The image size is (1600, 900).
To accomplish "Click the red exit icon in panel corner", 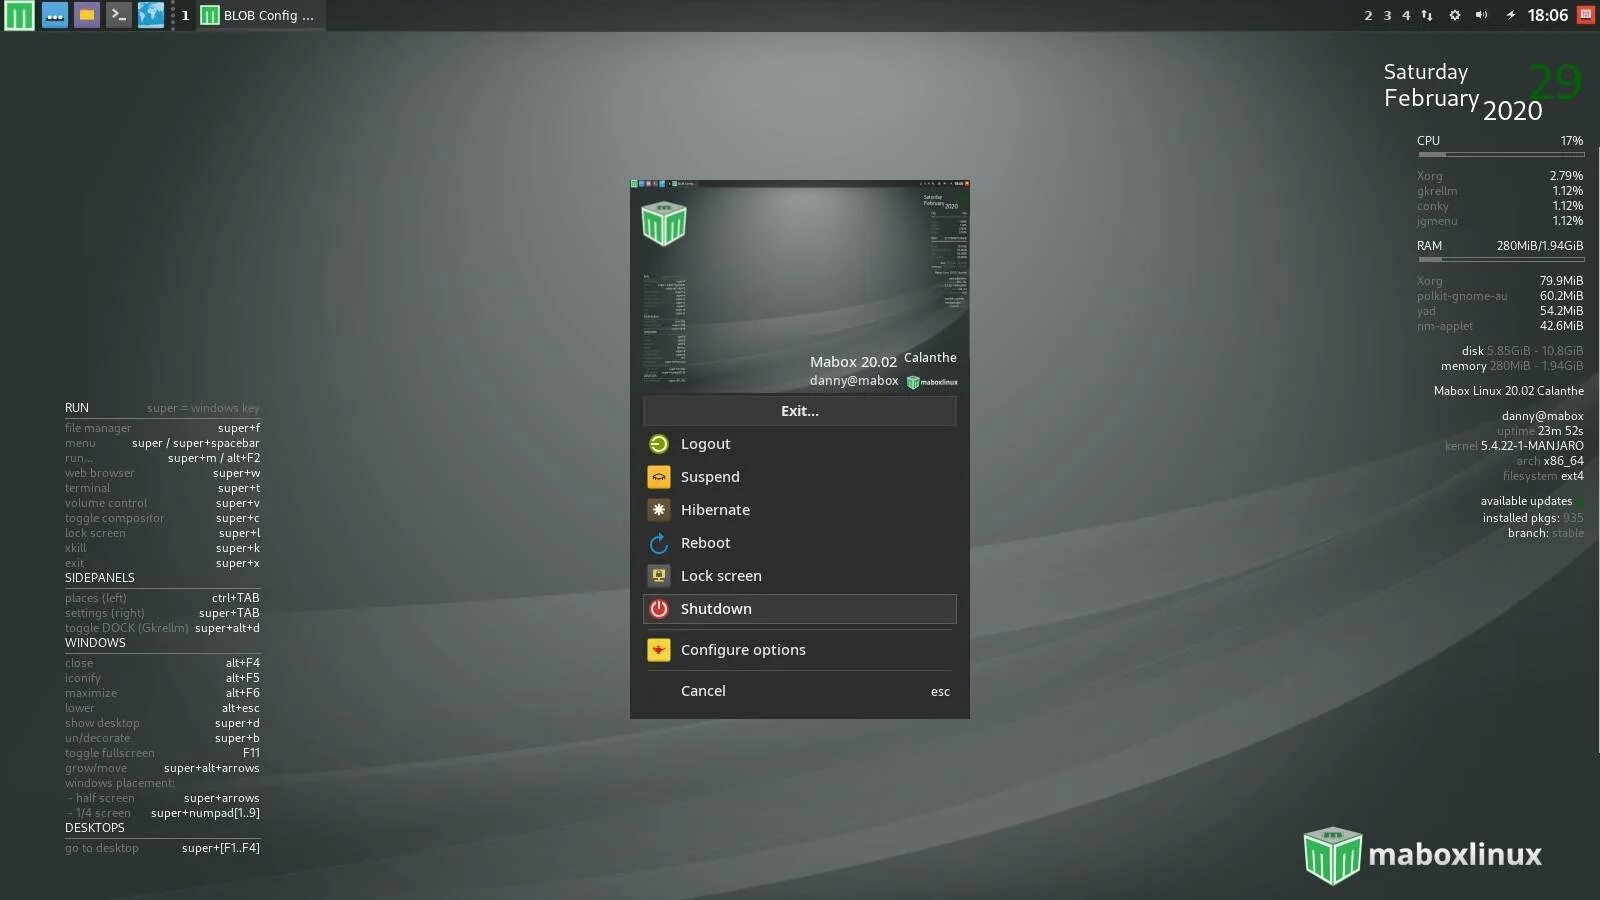I will (1585, 14).
